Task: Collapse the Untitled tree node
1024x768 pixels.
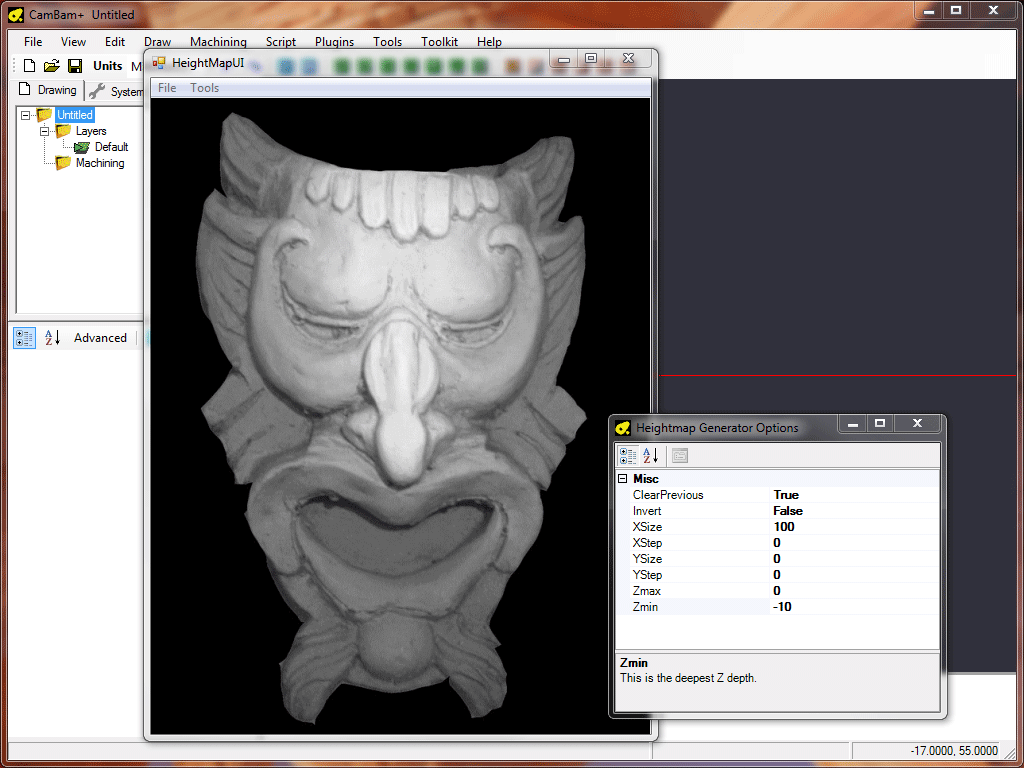Action: [26, 115]
